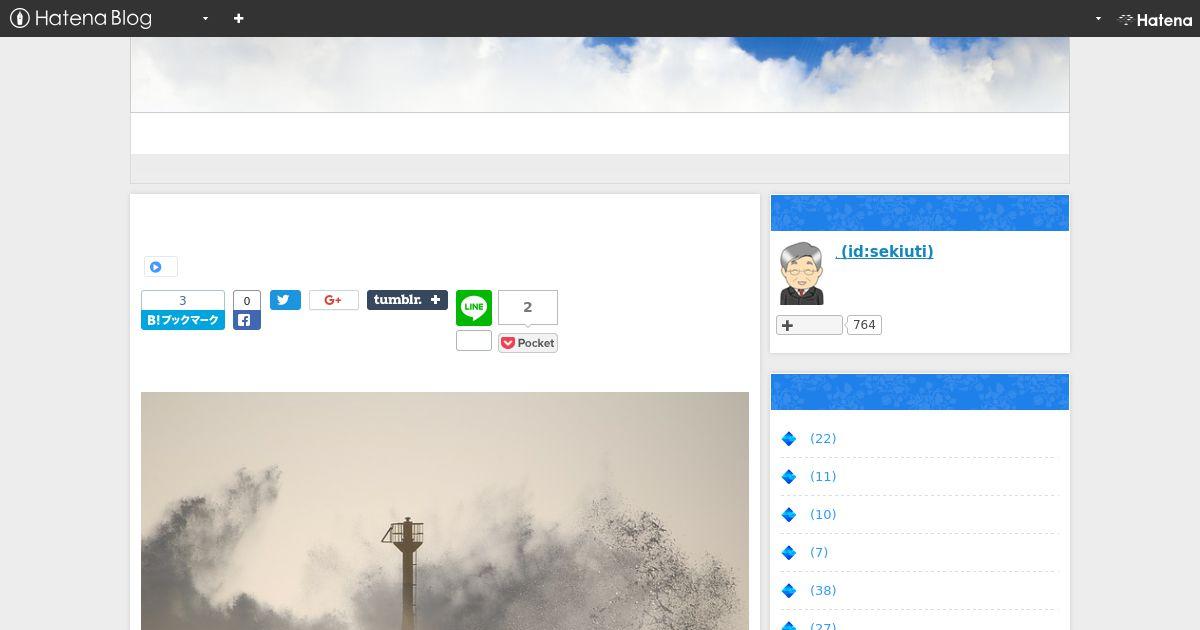1200x630 pixels.
Task: Click the diamond icon beside (38)
Action: tap(789, 591)
